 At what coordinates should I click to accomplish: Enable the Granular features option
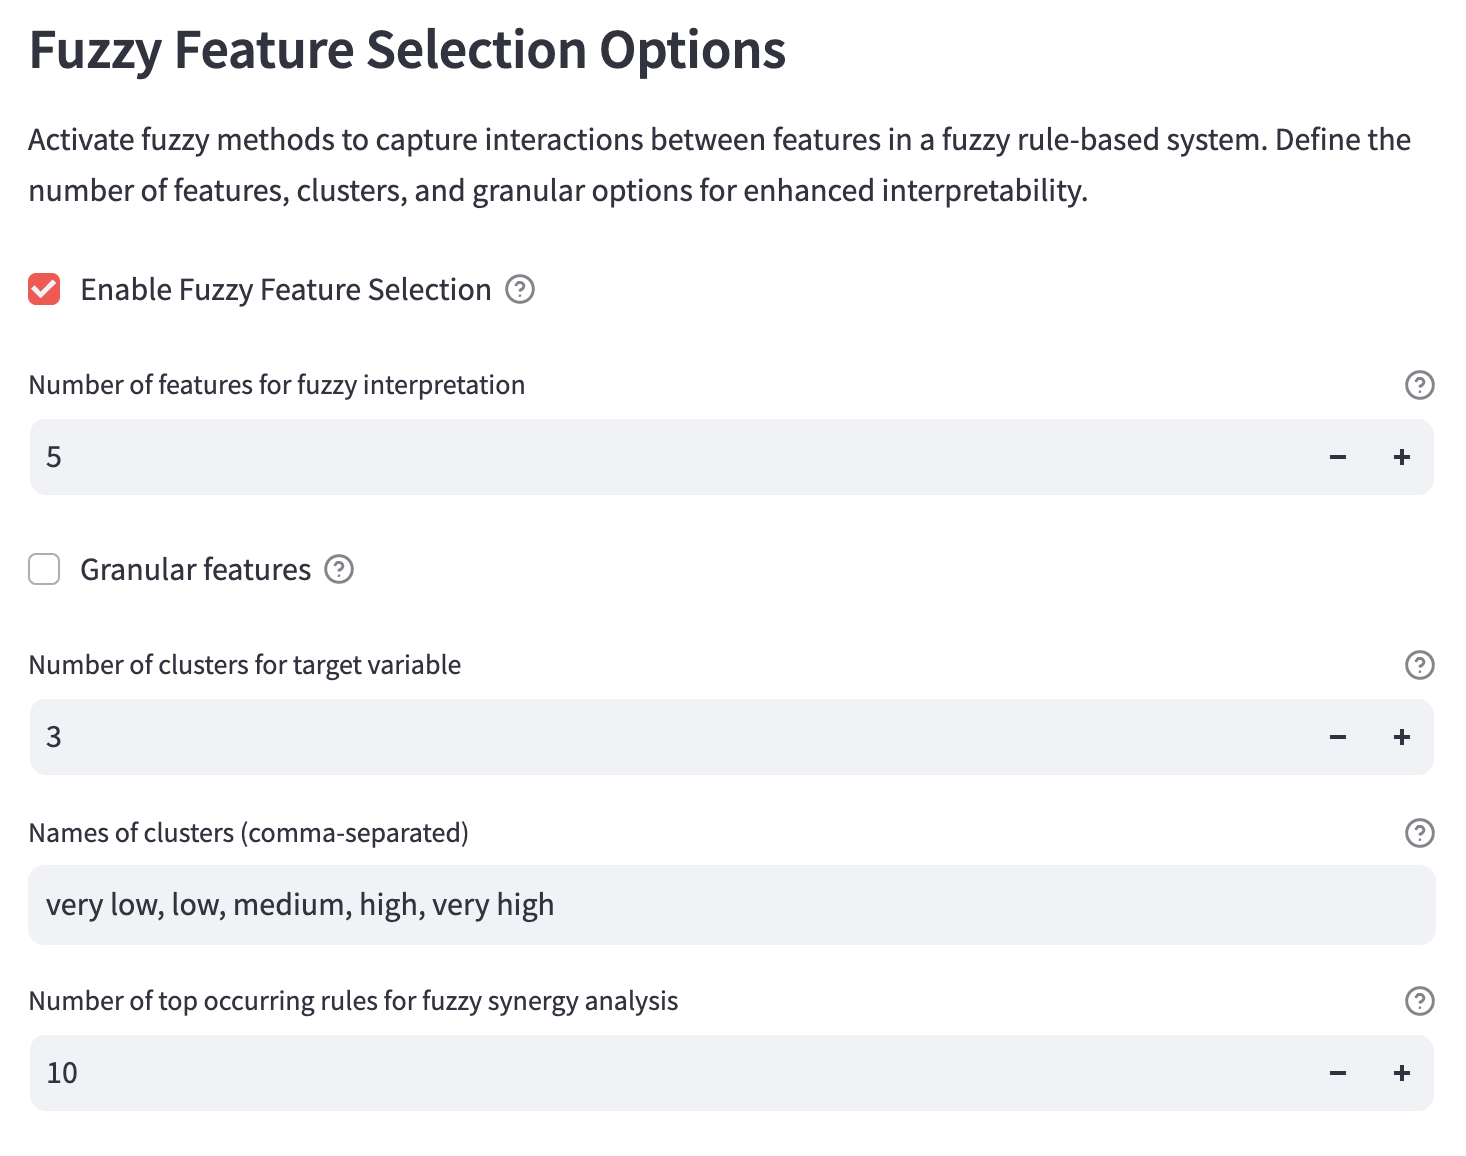click(44, 569)
